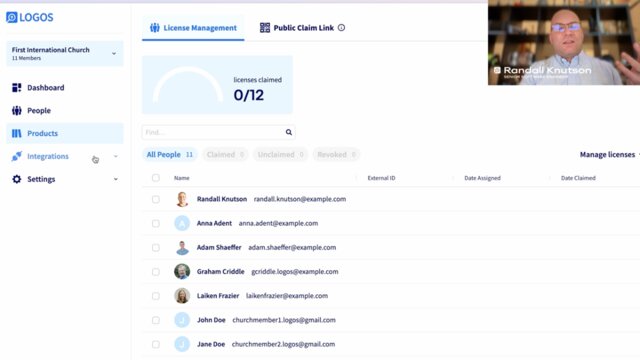Check the Adam Shaeffer row checkbox
This screenshot has height=360, width=640.
tap(156, 247)
